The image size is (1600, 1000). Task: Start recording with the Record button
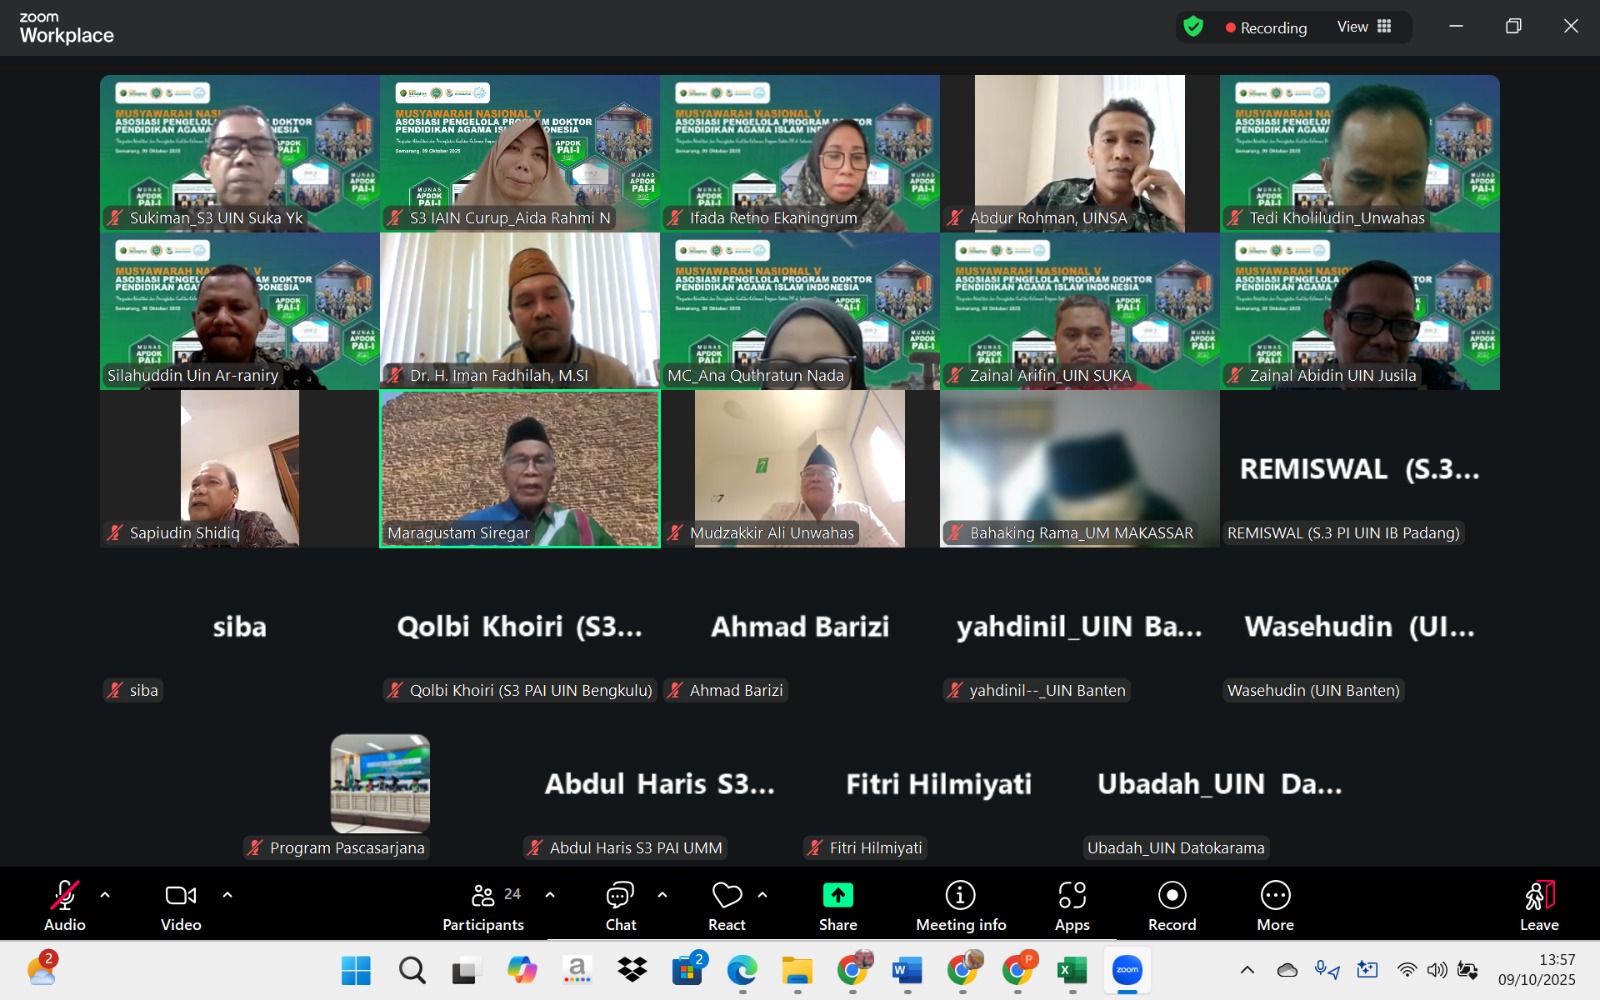(1172, 904)
